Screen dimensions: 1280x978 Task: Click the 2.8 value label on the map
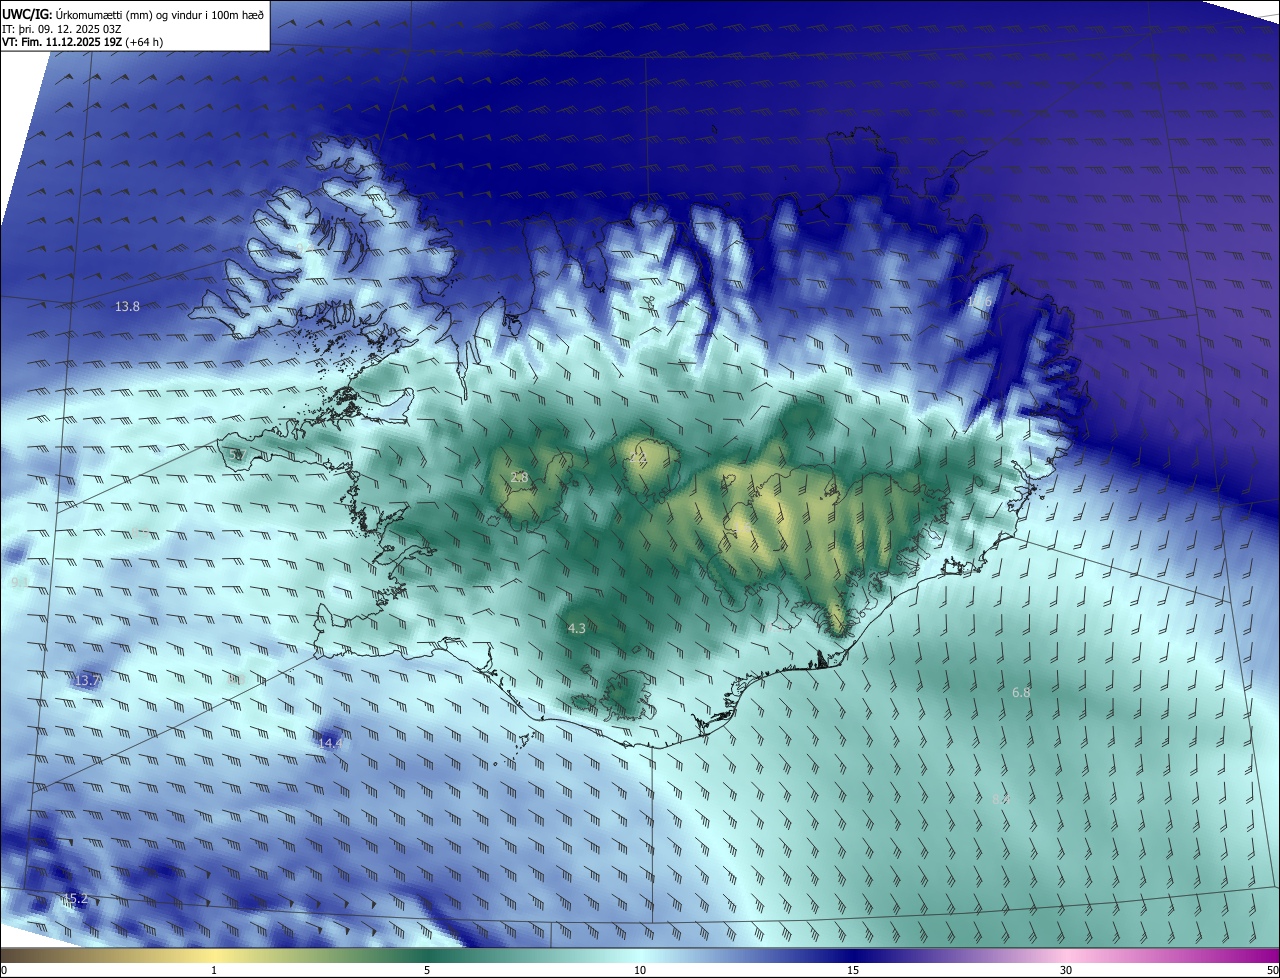click(519, 478)
